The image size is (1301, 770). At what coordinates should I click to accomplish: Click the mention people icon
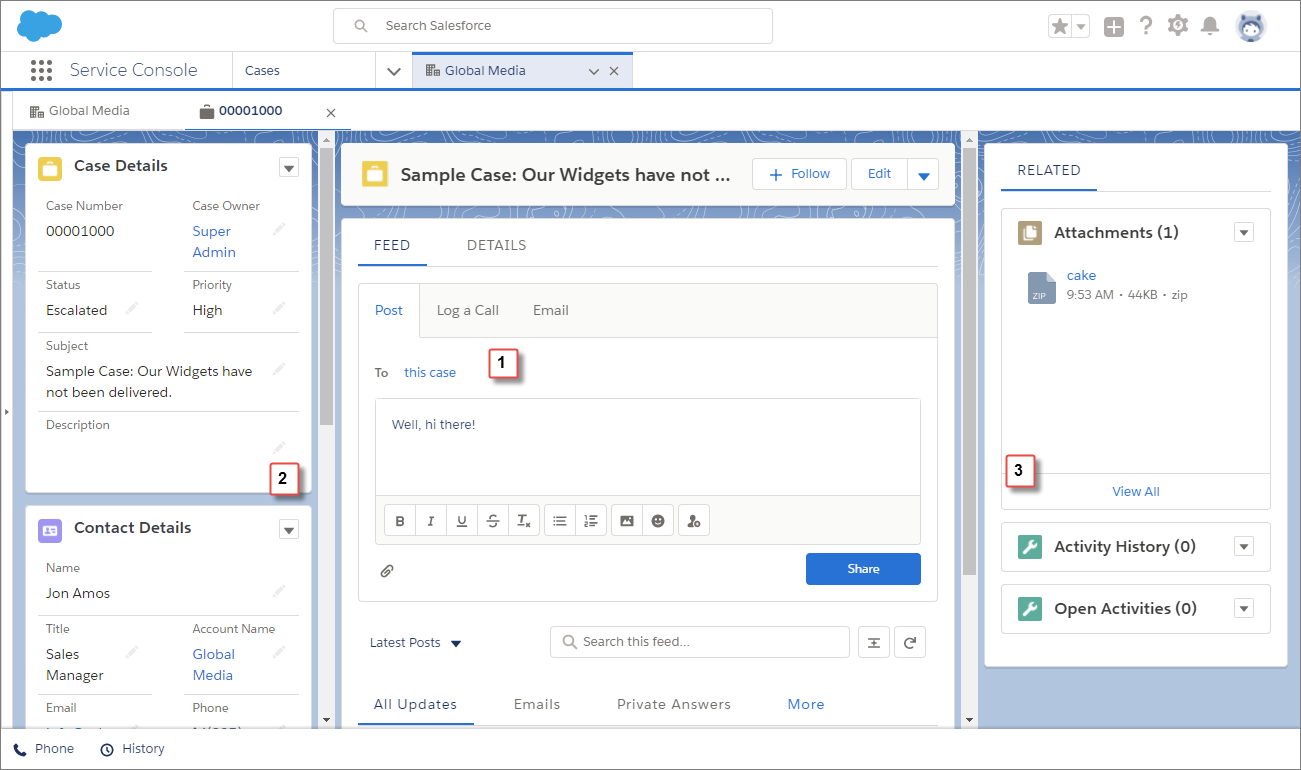click(694, 521)
